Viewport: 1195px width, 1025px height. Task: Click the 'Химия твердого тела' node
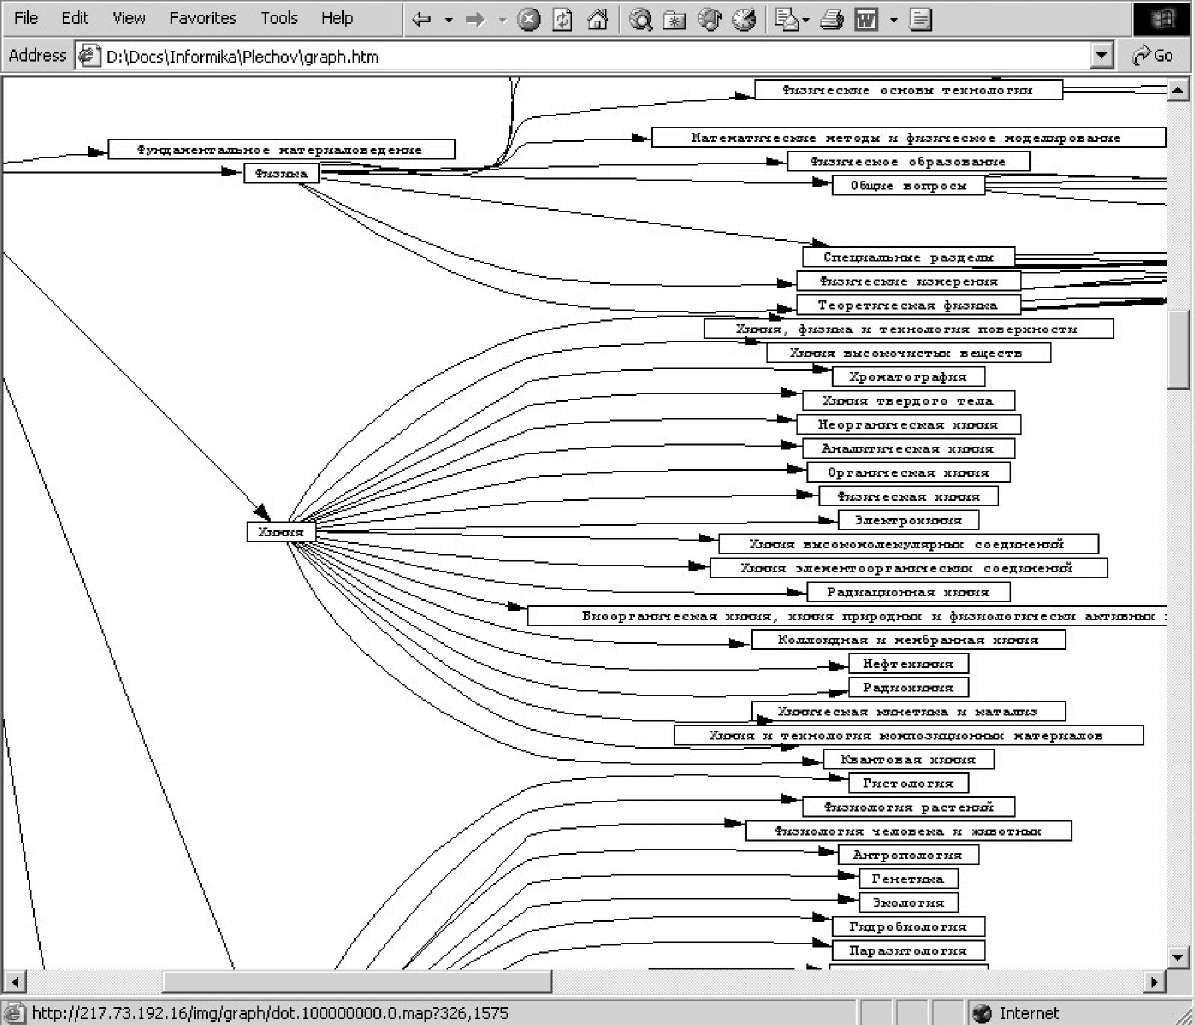click(908, 400)
